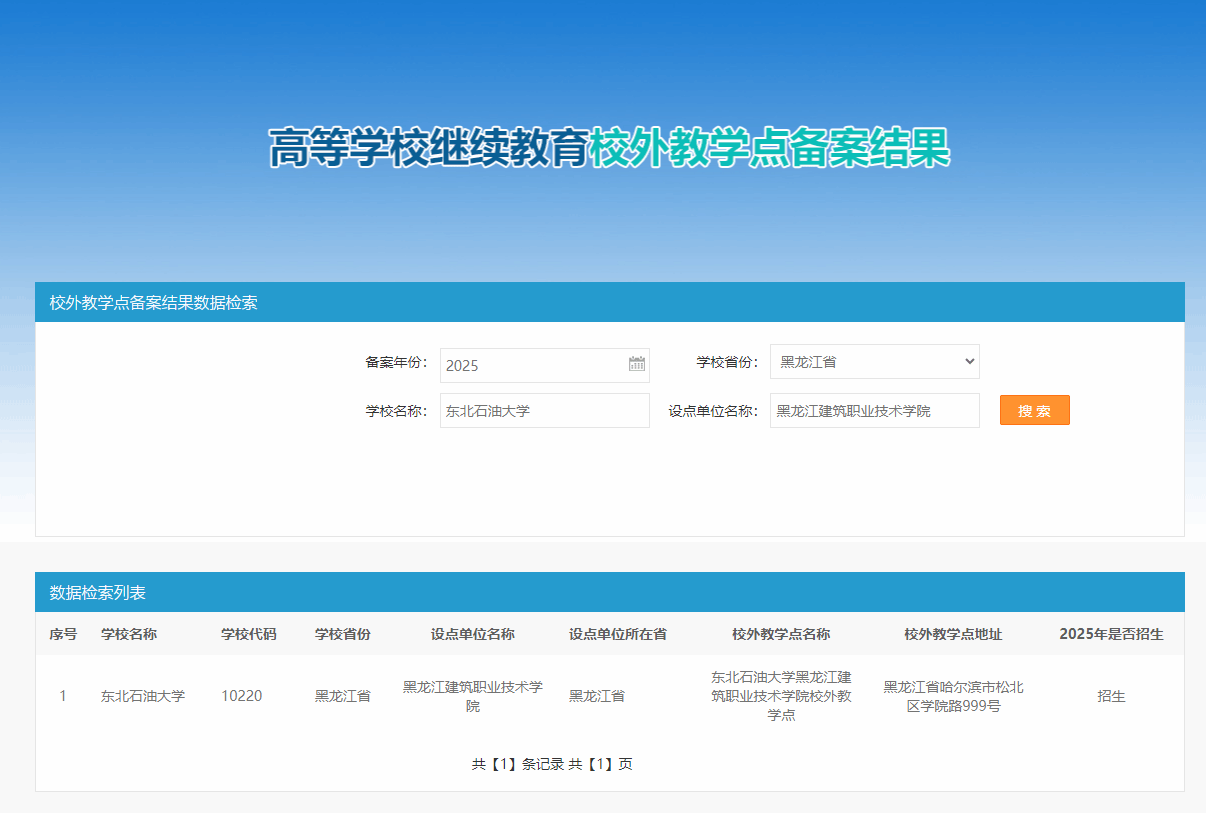Screen dimensions: 1206x813
Task: Click the 校外教学点地址 column header
Action: [953, 634]
